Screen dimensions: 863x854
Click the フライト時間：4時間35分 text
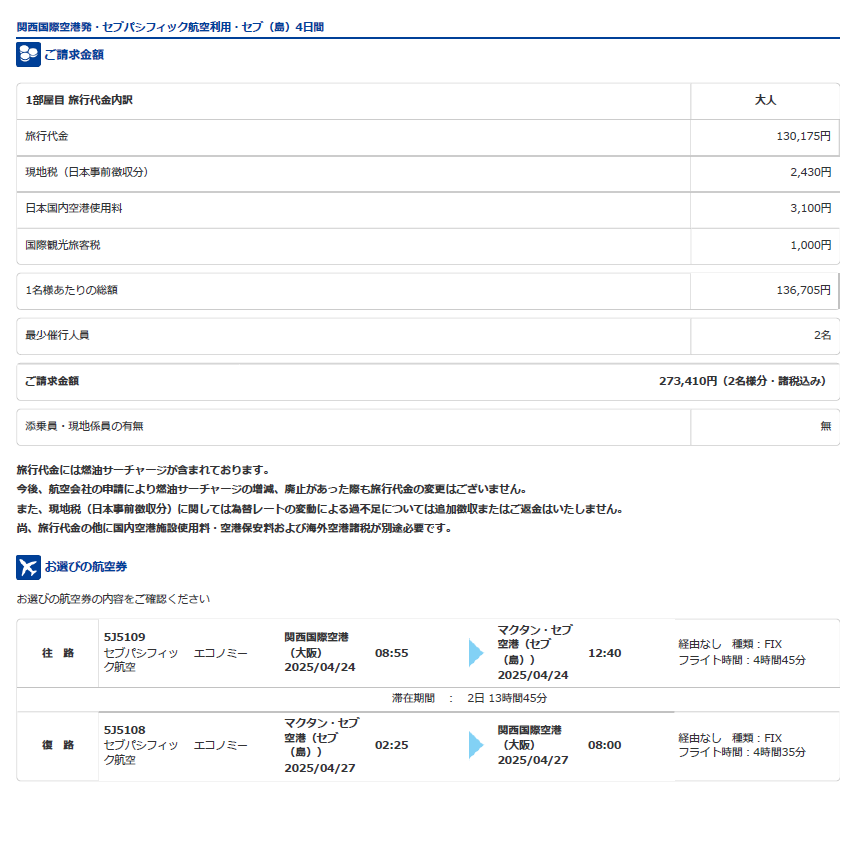741,752
